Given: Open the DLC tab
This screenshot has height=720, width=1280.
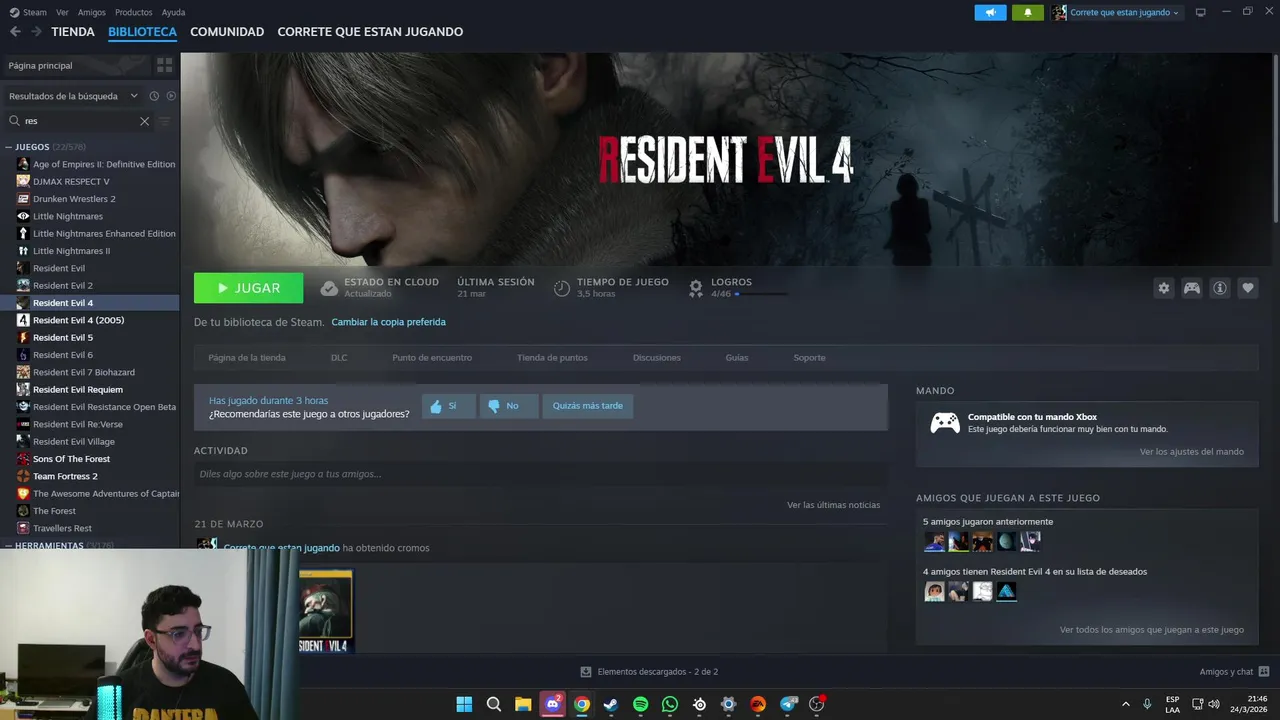Looking at the screenshot, I should 339,357.
